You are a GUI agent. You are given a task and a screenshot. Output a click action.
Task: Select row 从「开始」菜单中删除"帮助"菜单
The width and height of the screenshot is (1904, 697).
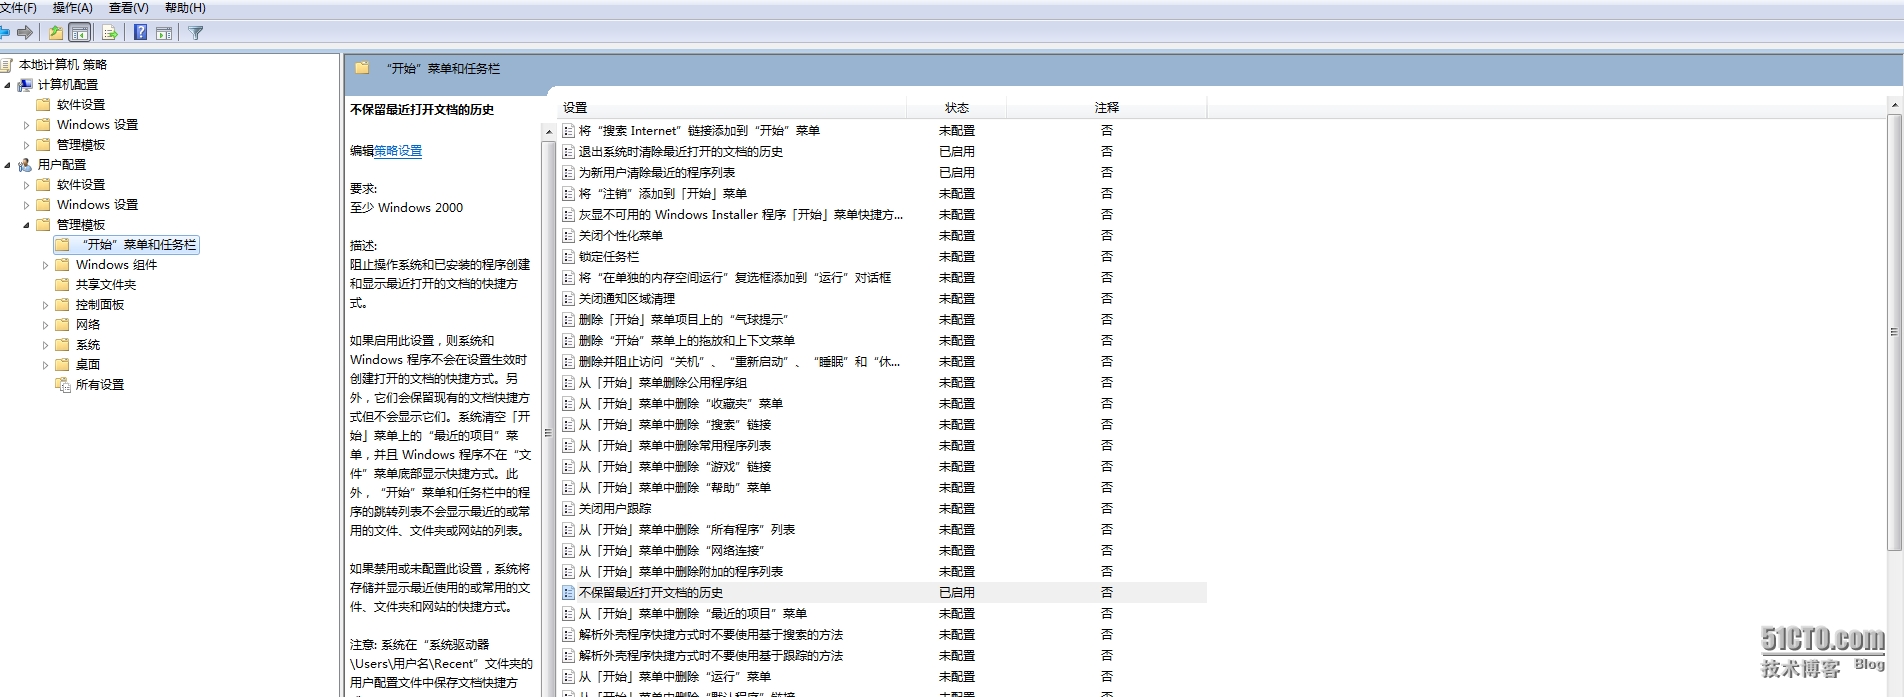(882, 488)
